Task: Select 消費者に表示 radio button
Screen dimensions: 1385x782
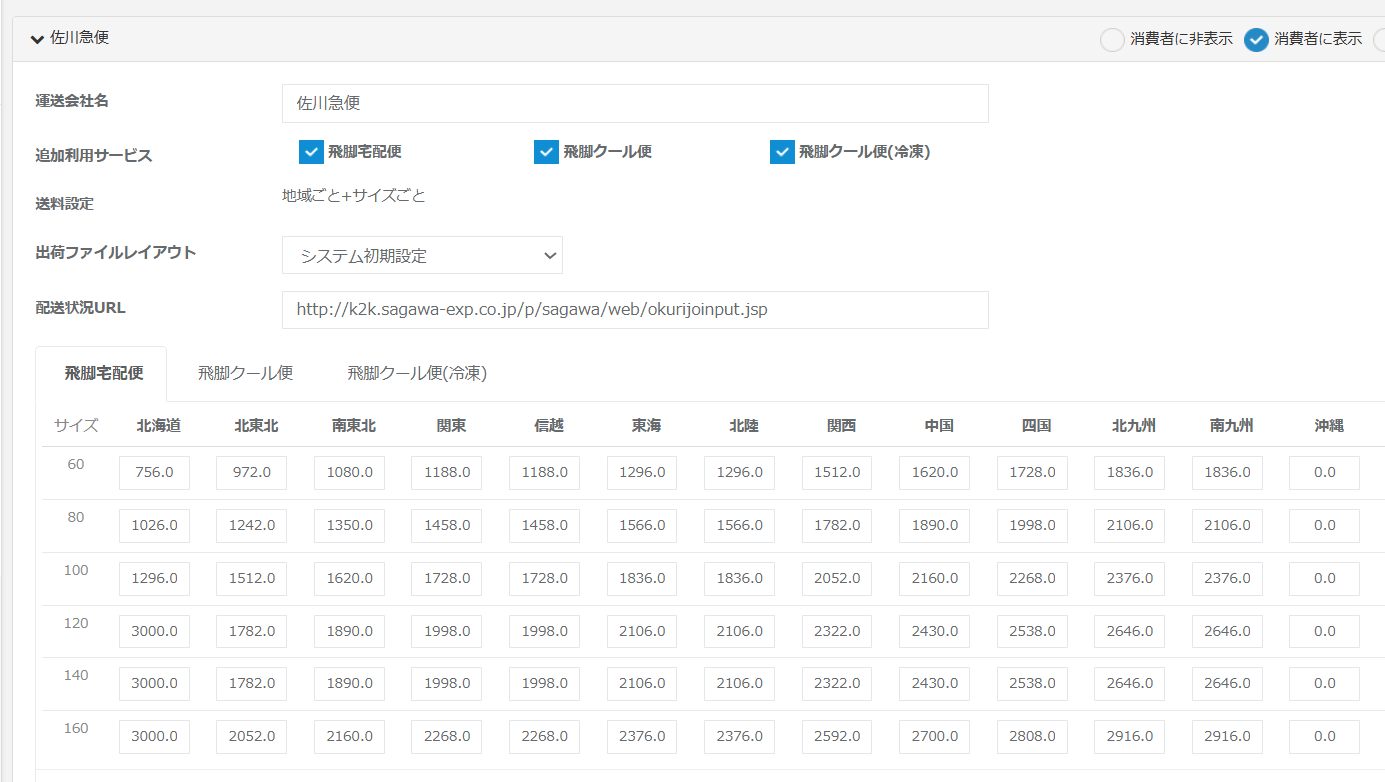Action: click(x=1256, y=40)
